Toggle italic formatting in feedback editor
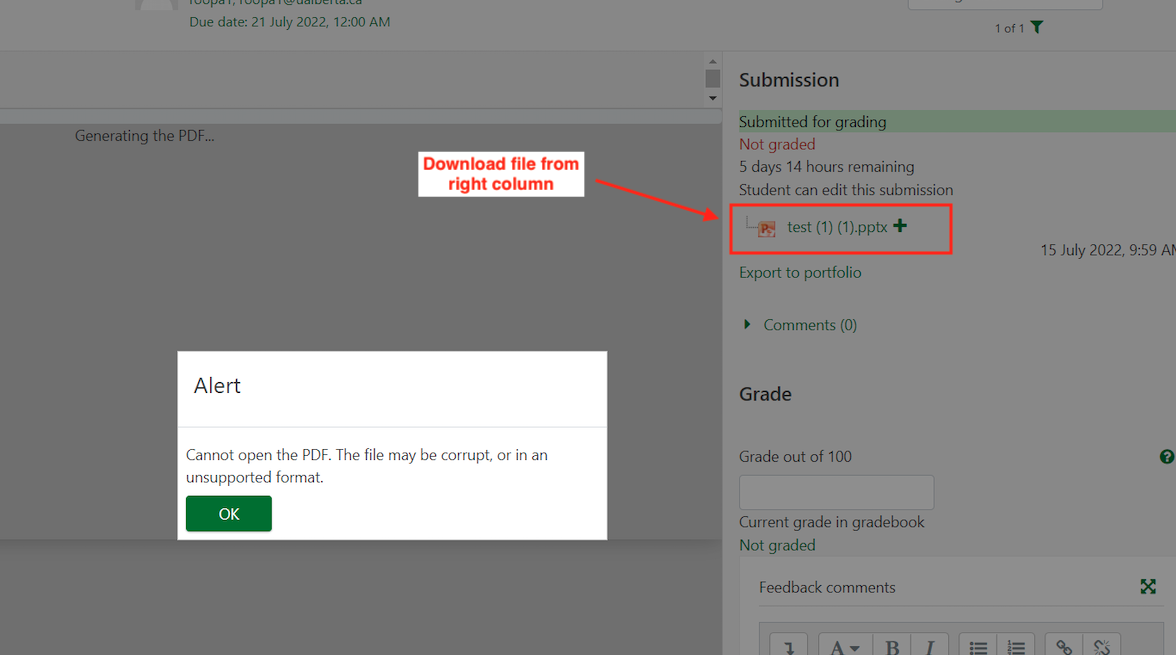This screenshot has width=1176, height=655. click(x=930, y=646)
